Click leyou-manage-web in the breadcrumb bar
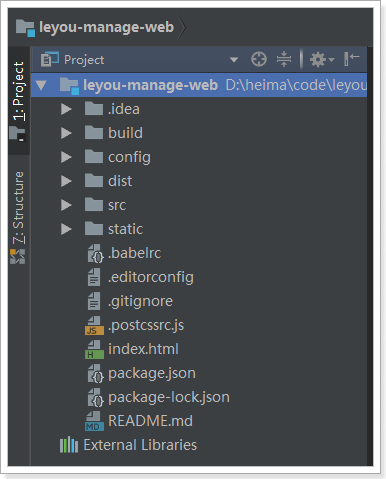This screenshot has height=479, width=386. click(x=106, y=27)
